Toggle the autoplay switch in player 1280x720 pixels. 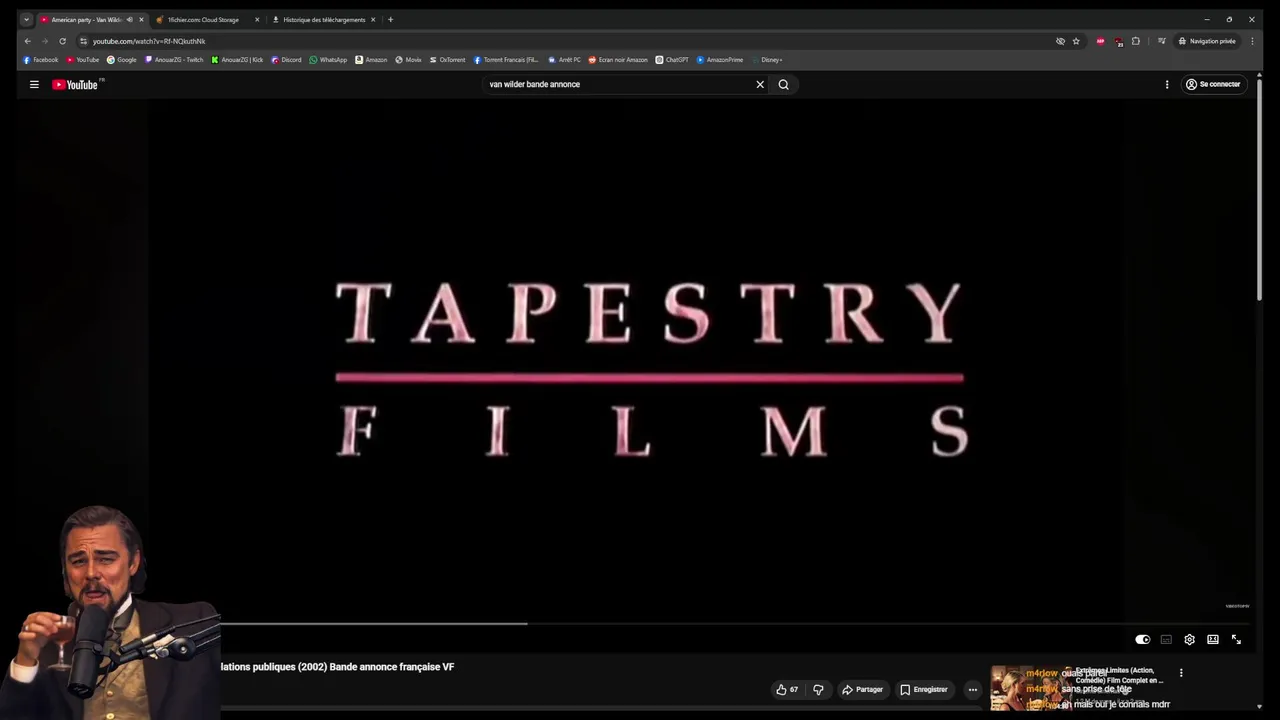point(1143,640)
